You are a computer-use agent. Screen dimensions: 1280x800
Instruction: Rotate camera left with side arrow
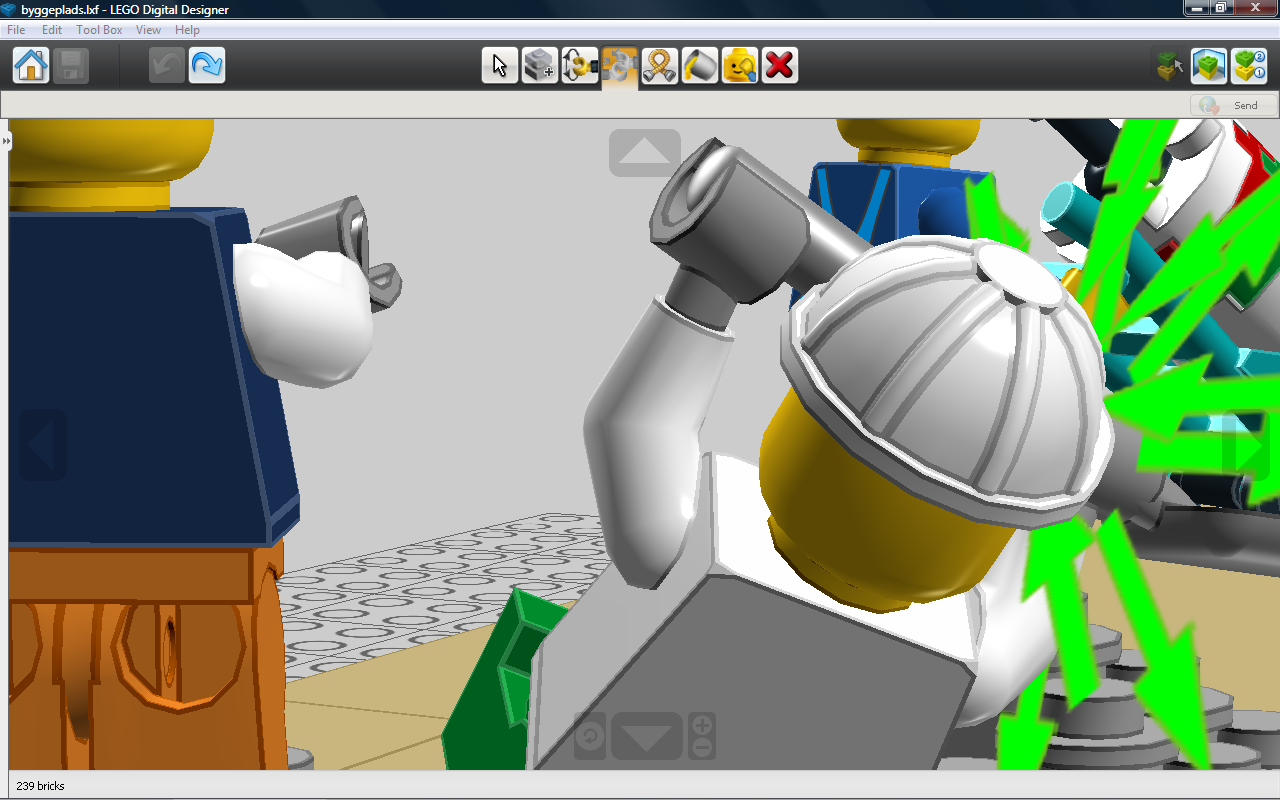(x=42, y=445)
